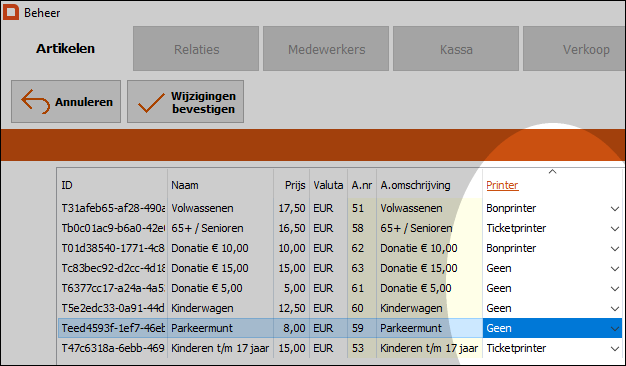The height and width of the screenshot is (366, 626).
Task: Click the A.nr column header
Action: click(362, 185)
